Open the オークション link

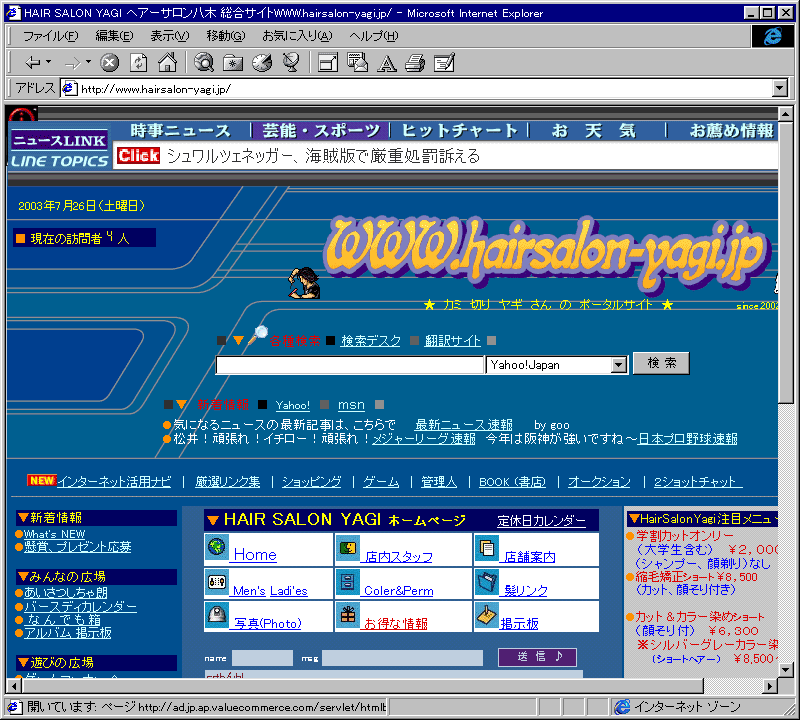coord(599,481)
